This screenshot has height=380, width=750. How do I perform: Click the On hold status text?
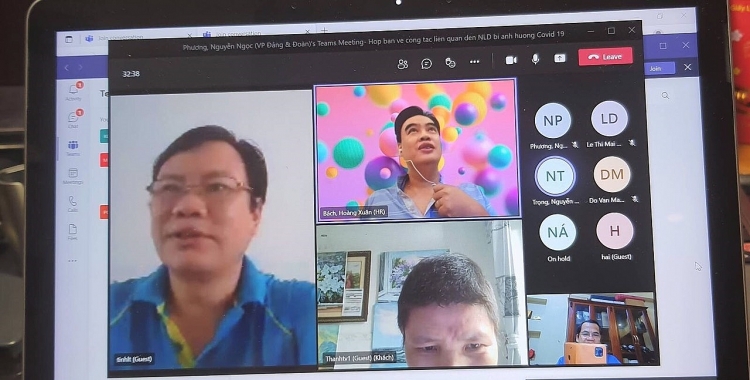pos(559,258)
